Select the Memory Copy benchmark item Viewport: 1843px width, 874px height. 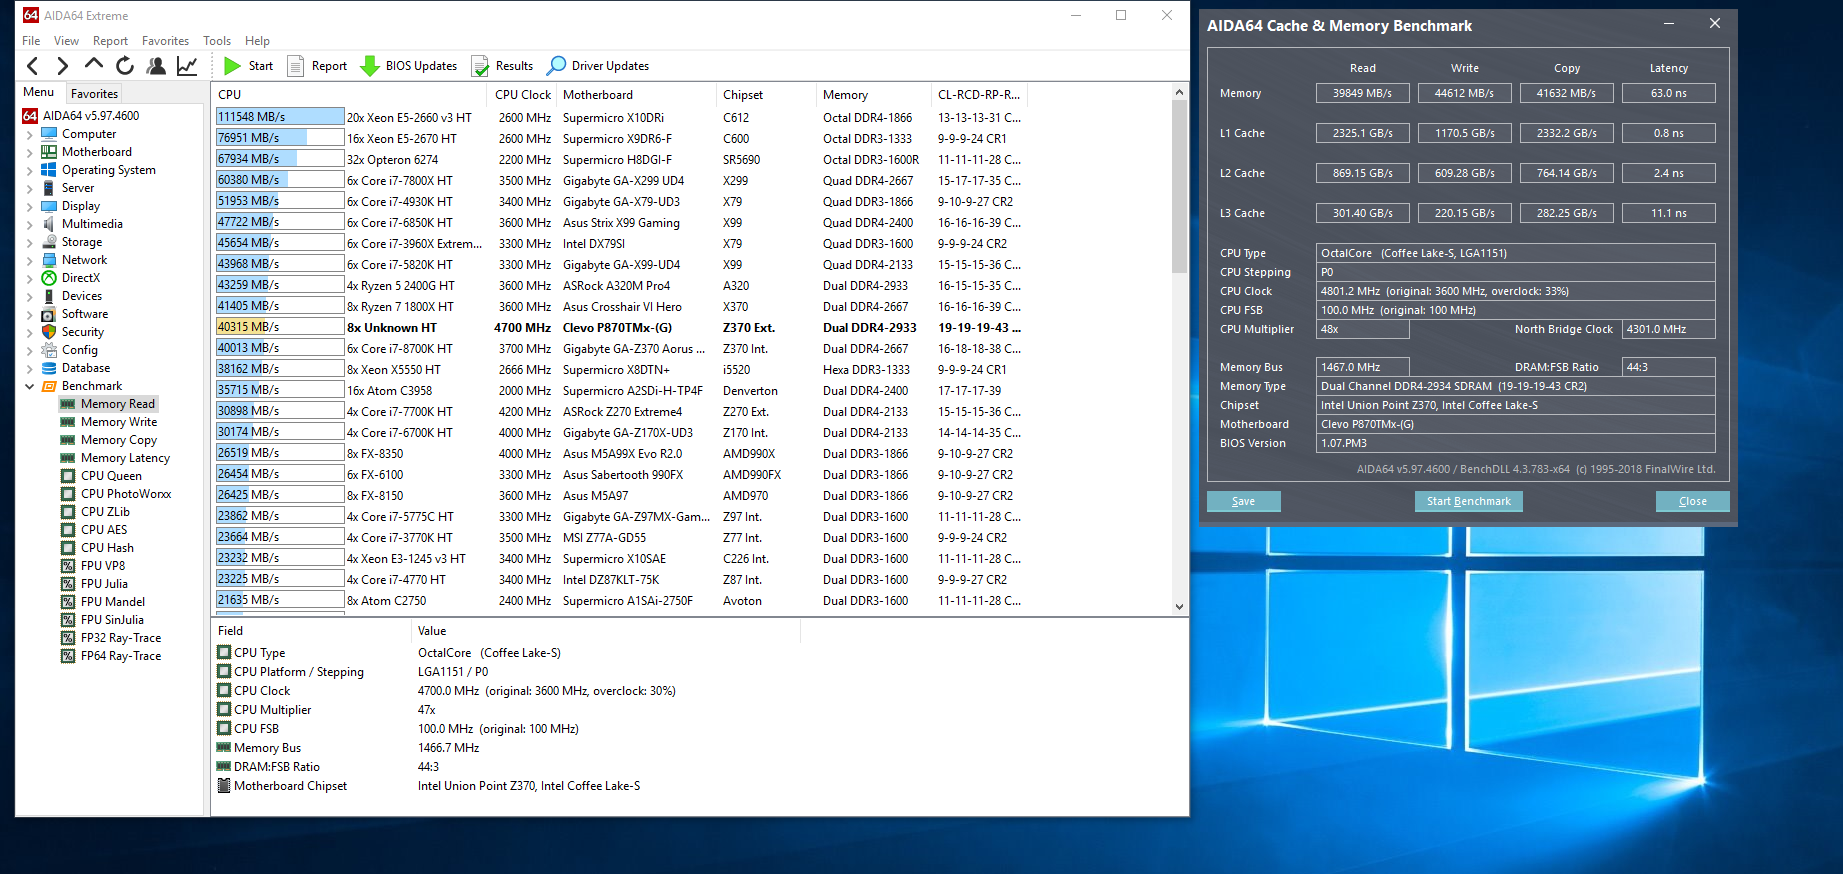[118, 440]
